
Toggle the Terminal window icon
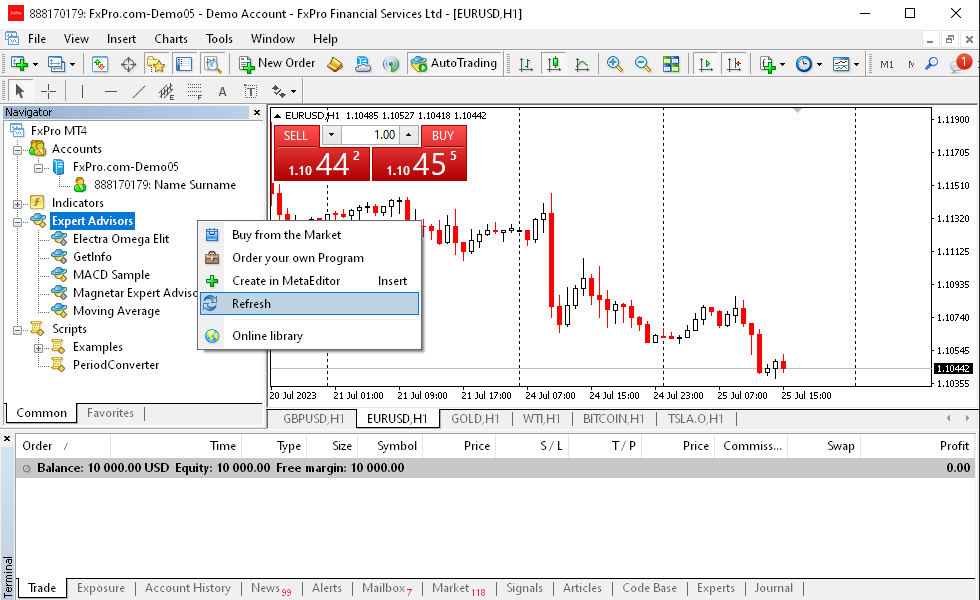184,64
